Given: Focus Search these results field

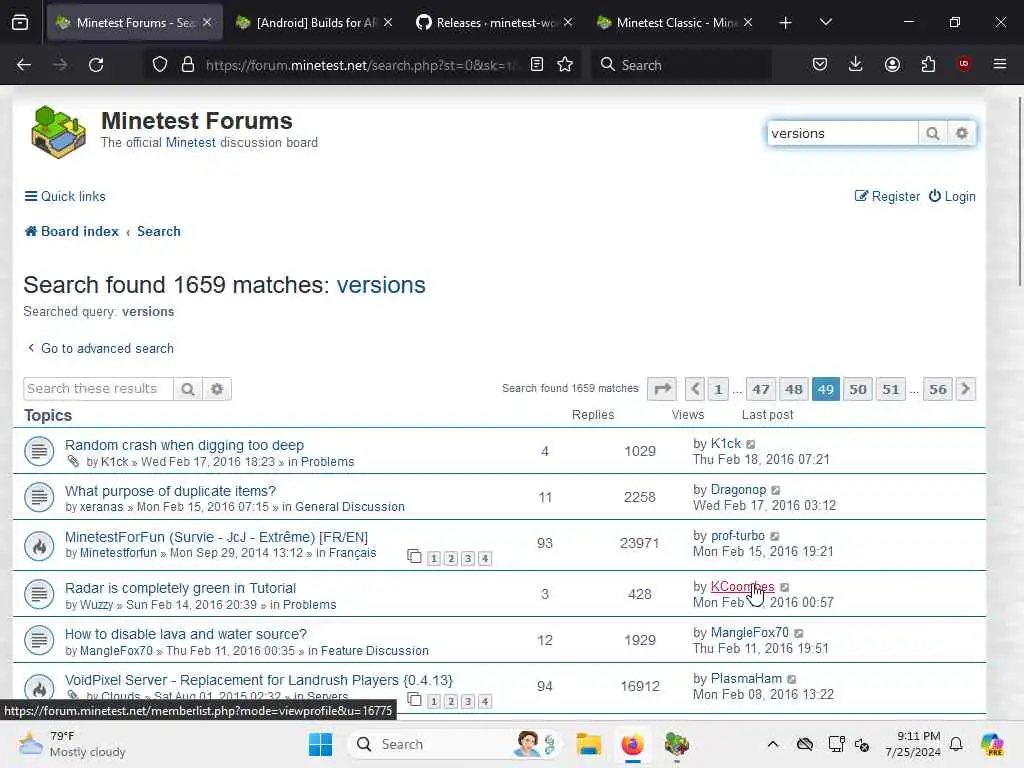Looking at the screenshot, I should coord(99,389).
